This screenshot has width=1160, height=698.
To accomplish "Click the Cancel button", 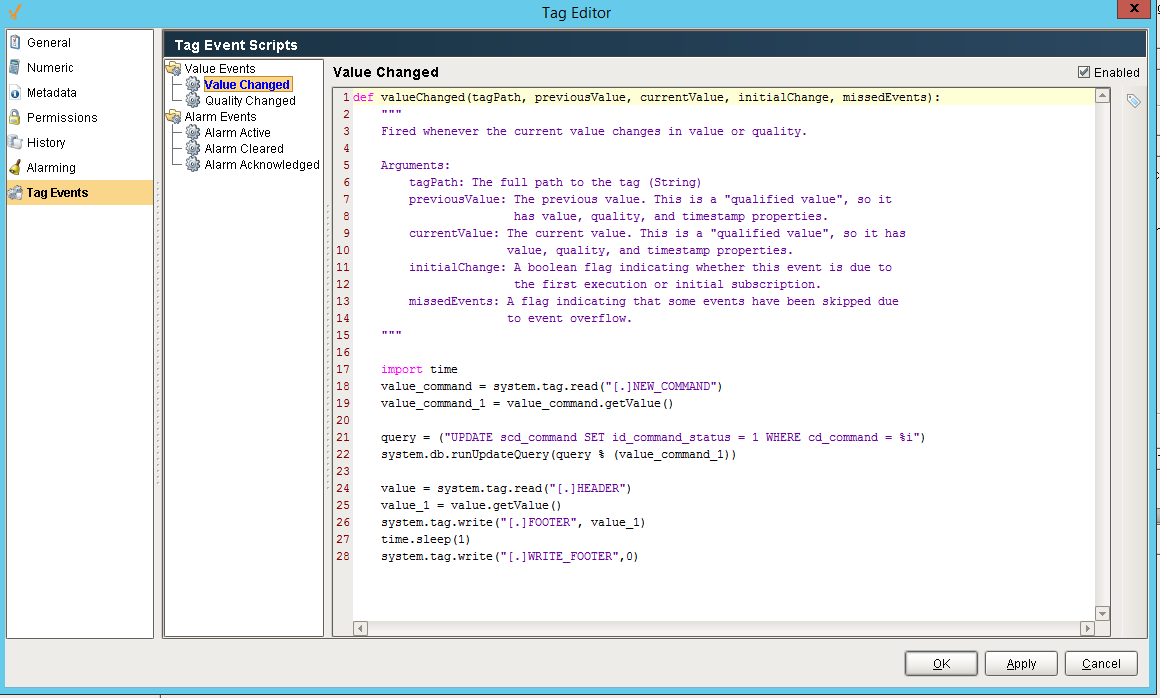I will (x=1101, y=663).
